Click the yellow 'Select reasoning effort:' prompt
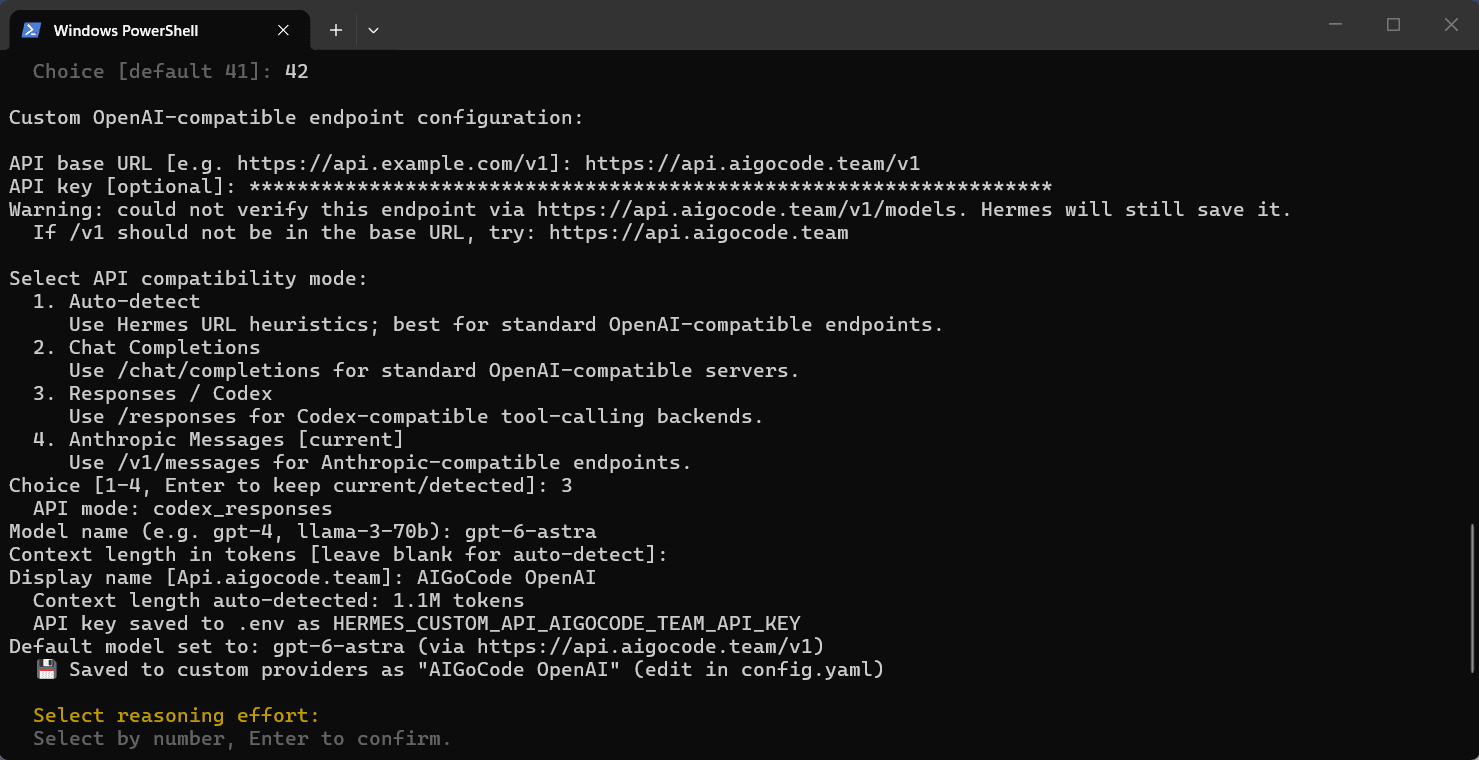Viewport: 1479px width, 760px height. click(x=176, y=715)
